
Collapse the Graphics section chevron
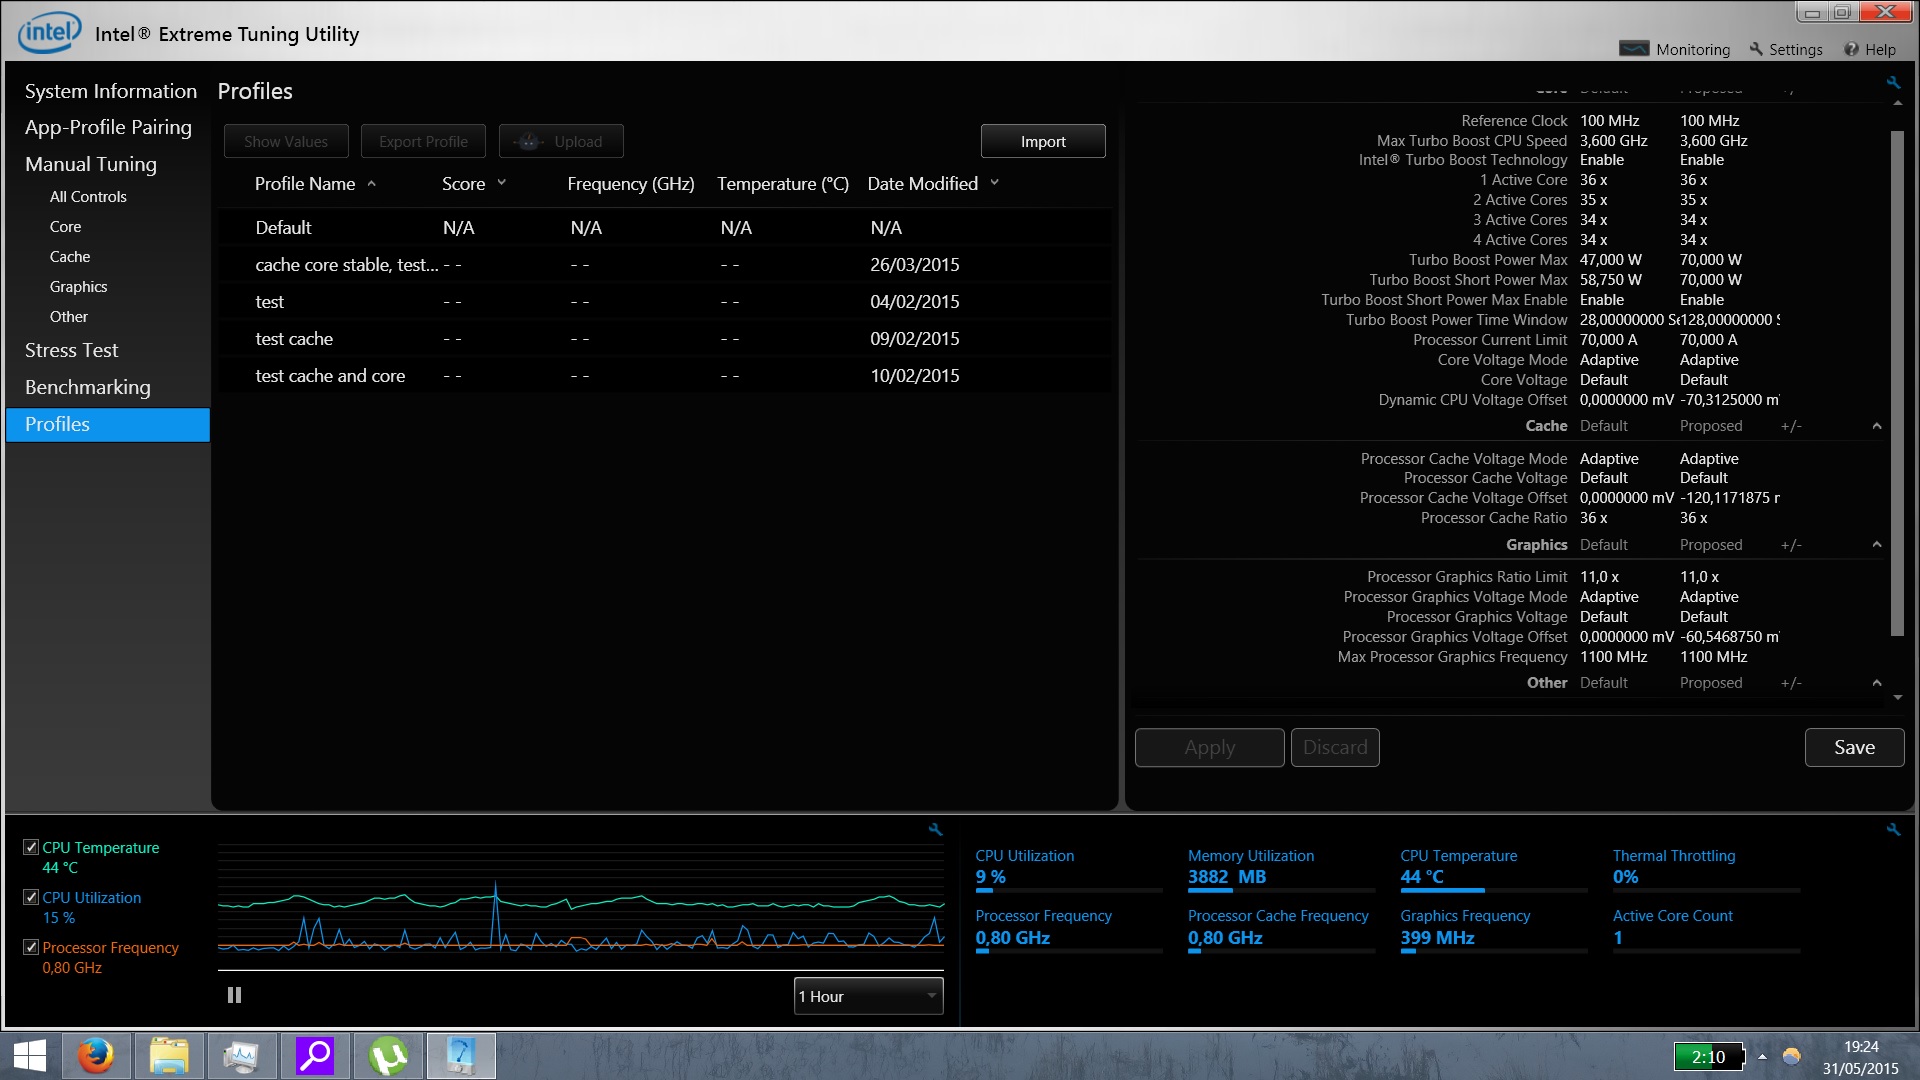[1877, 545]
